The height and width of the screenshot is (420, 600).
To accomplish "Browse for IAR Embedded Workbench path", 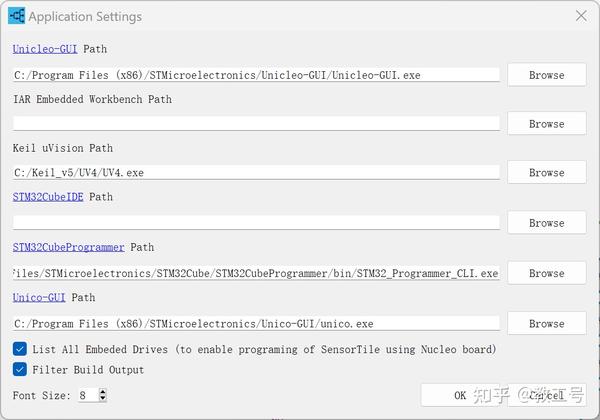I will [x=546, y=124].
